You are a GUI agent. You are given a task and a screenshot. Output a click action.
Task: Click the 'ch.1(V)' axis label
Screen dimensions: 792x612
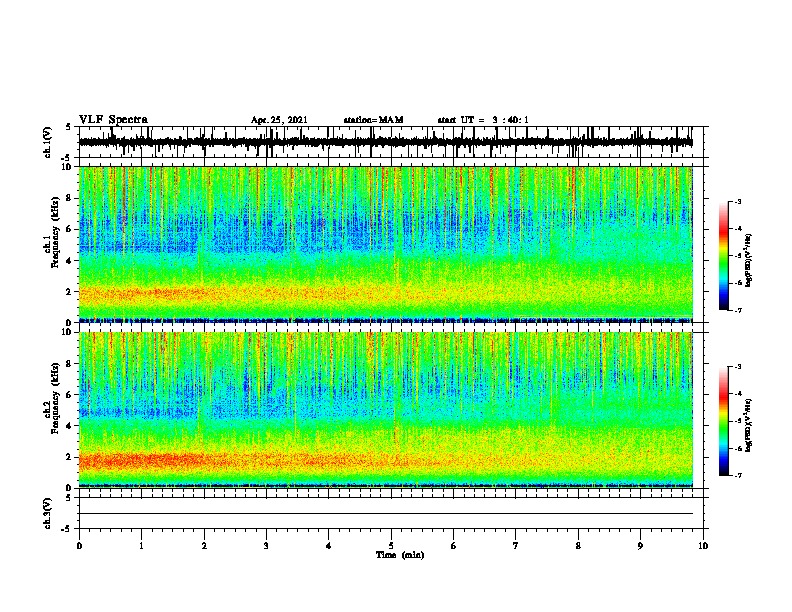pyautogui.click(x=48, y=142)
